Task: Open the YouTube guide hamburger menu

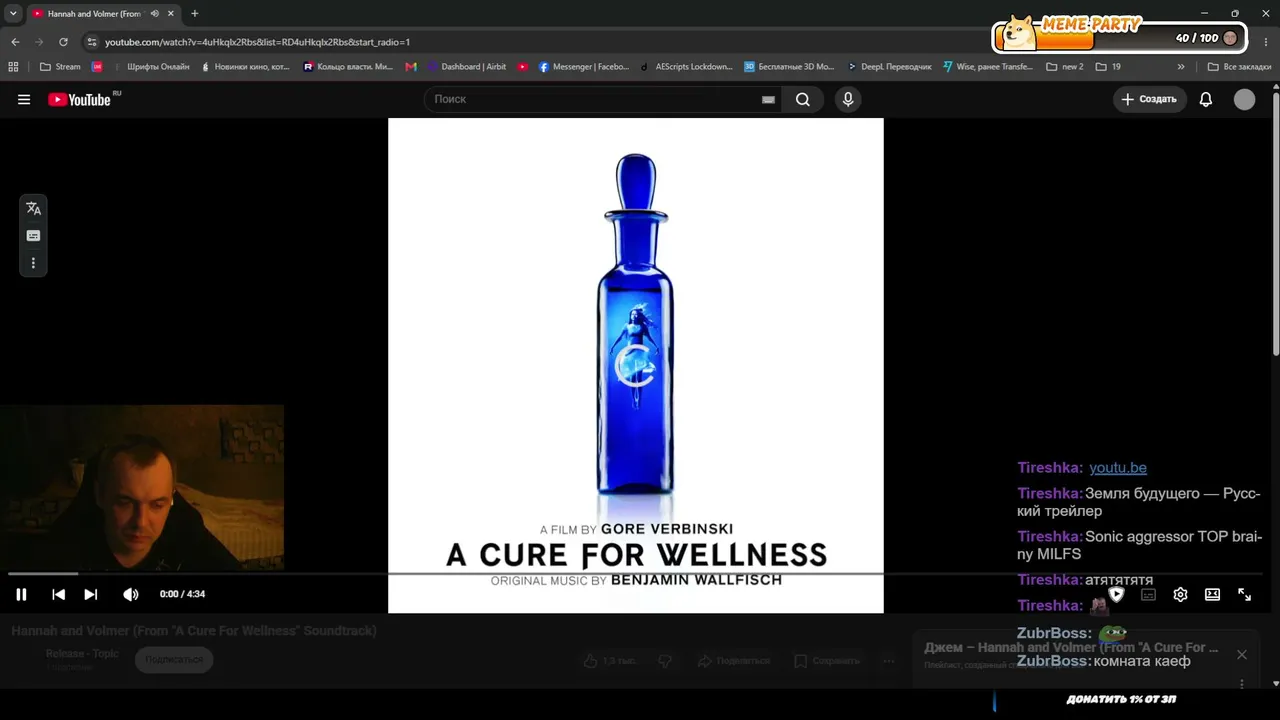Action: [x=24, y=99]
